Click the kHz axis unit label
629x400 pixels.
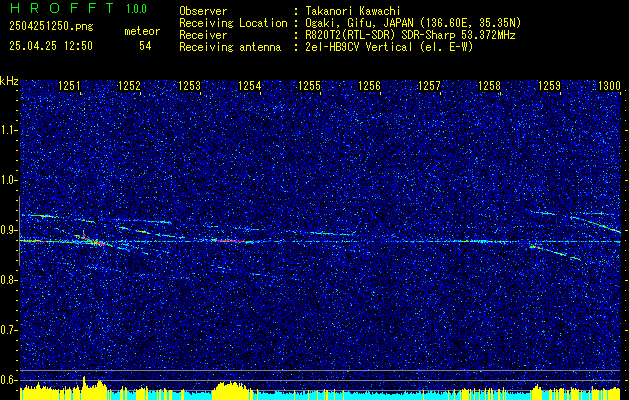(x=9, y=81)
